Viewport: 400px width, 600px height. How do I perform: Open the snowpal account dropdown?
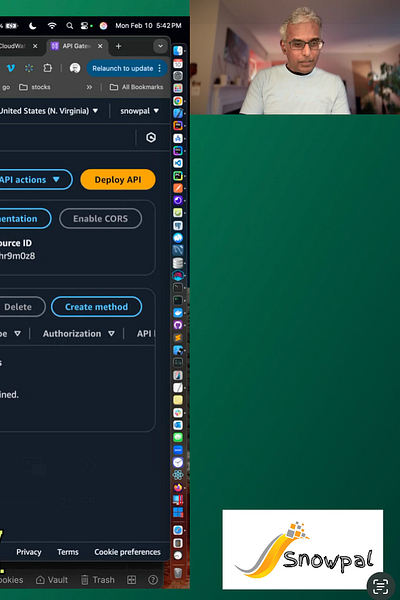click(139, 111)
